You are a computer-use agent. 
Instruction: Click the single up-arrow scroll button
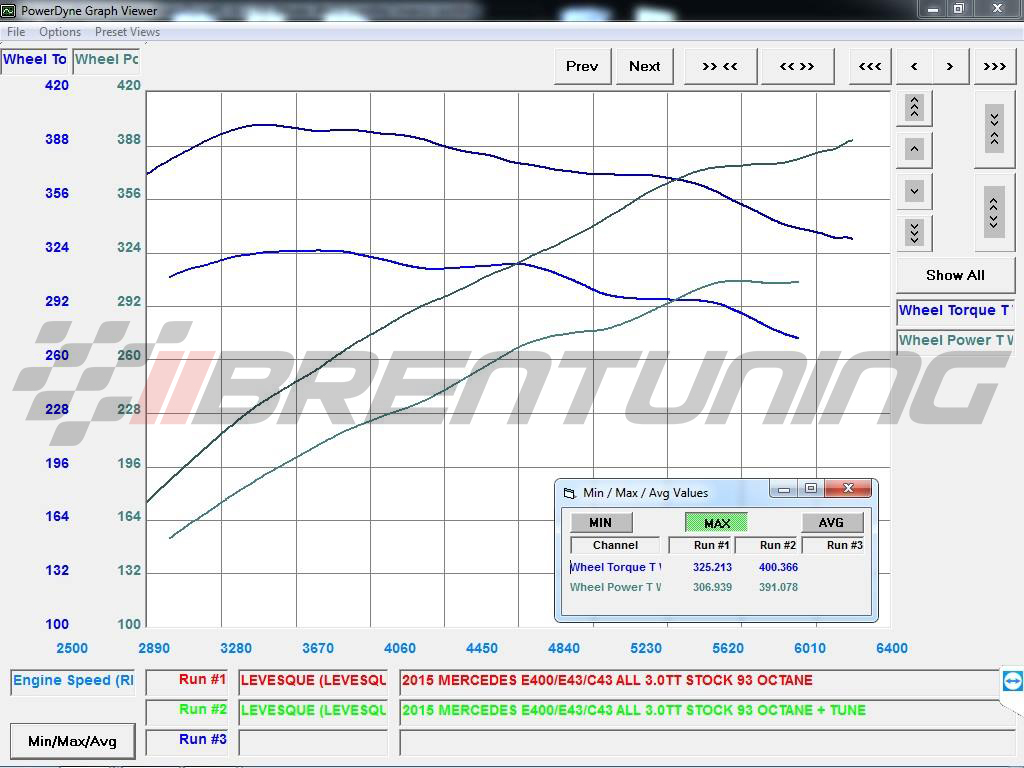(914, 149)
